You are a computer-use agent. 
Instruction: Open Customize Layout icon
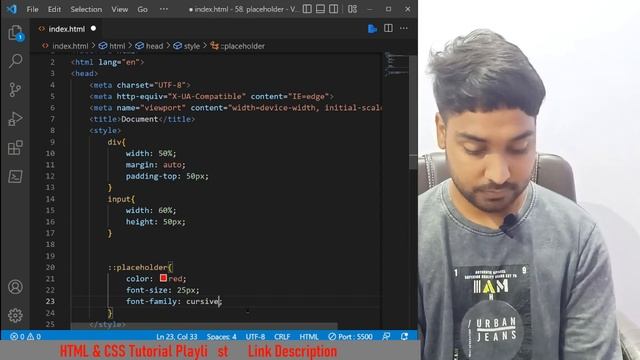pos(353,9)
